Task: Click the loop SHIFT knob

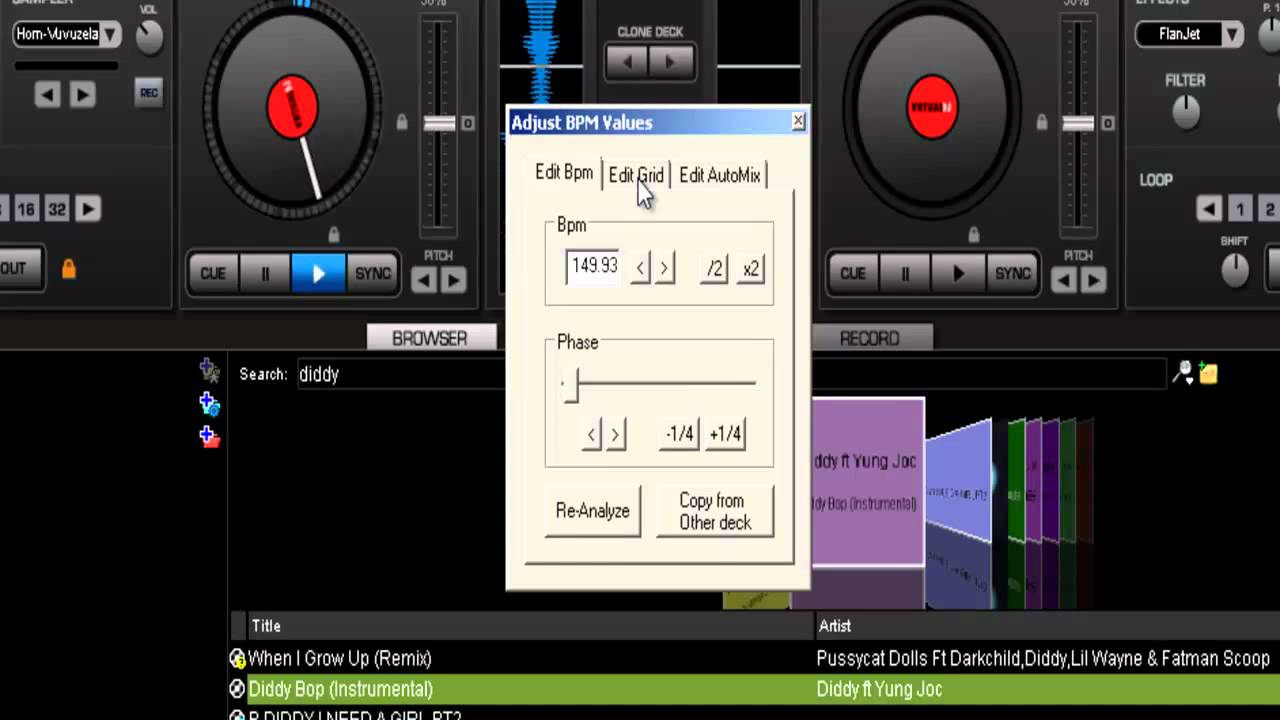Action: tap(1235, 269)
